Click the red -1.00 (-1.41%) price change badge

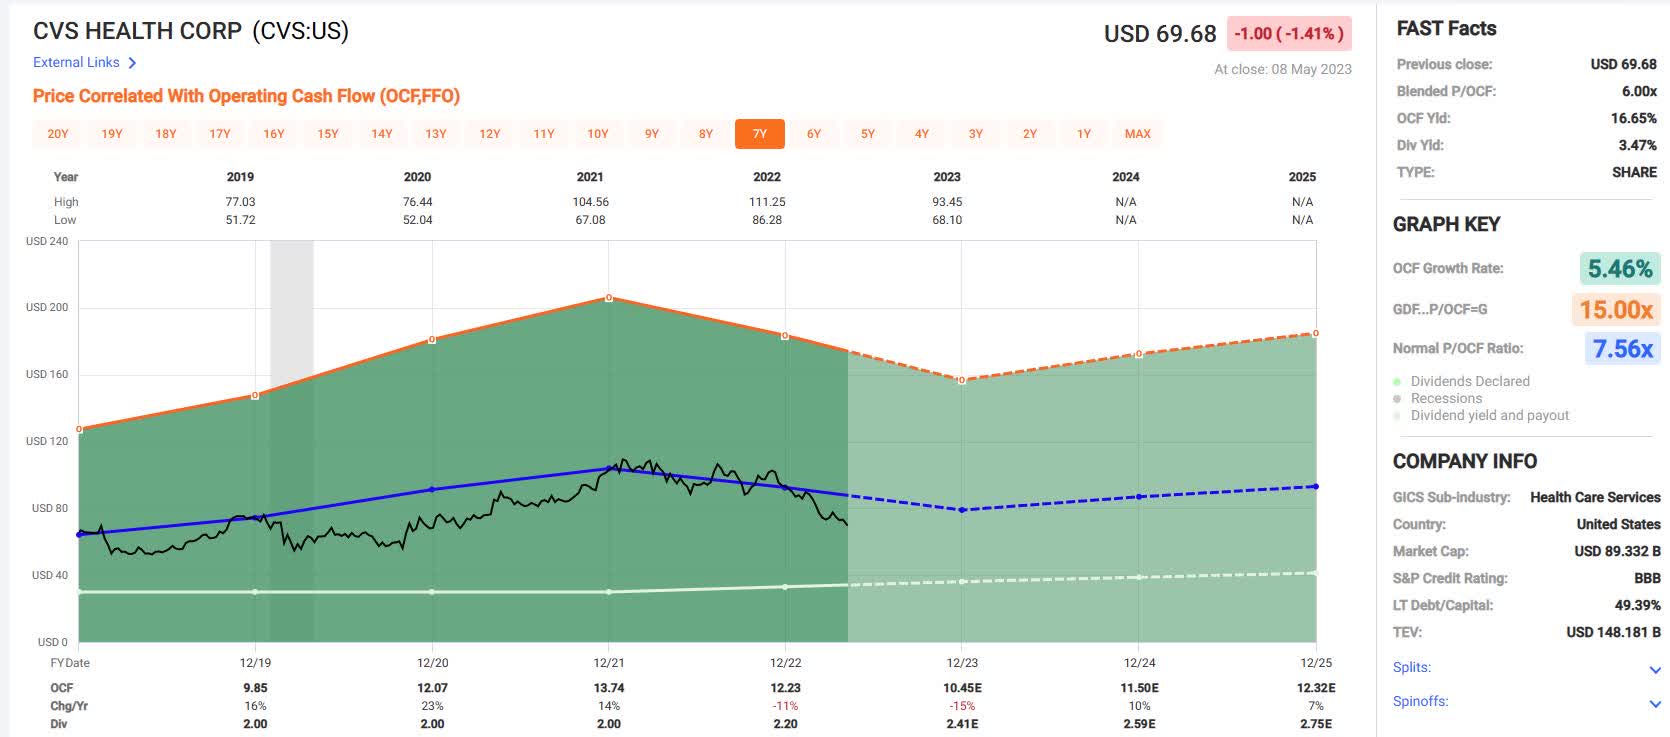coord(1289,33)
